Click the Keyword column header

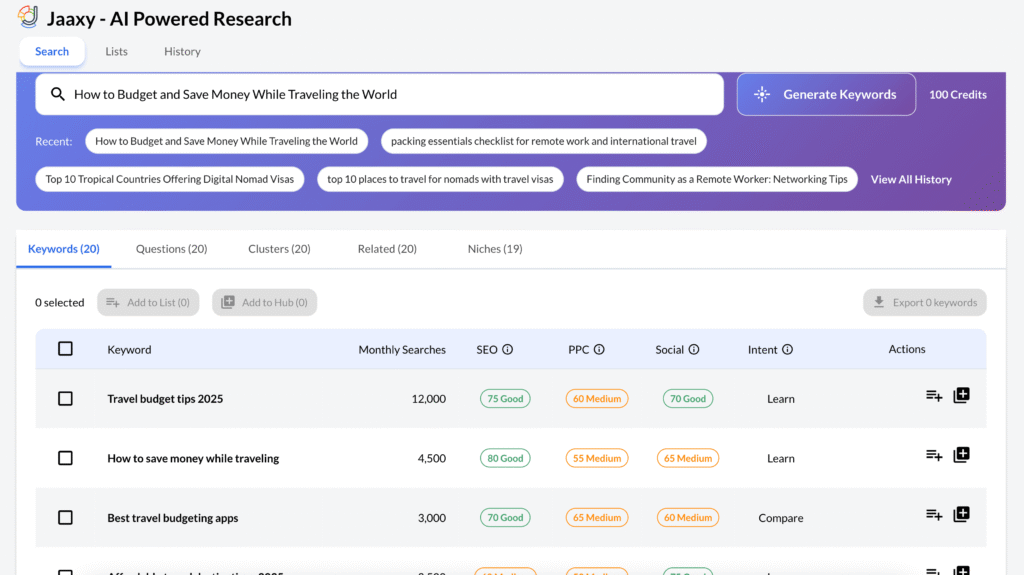coord(129,350)
